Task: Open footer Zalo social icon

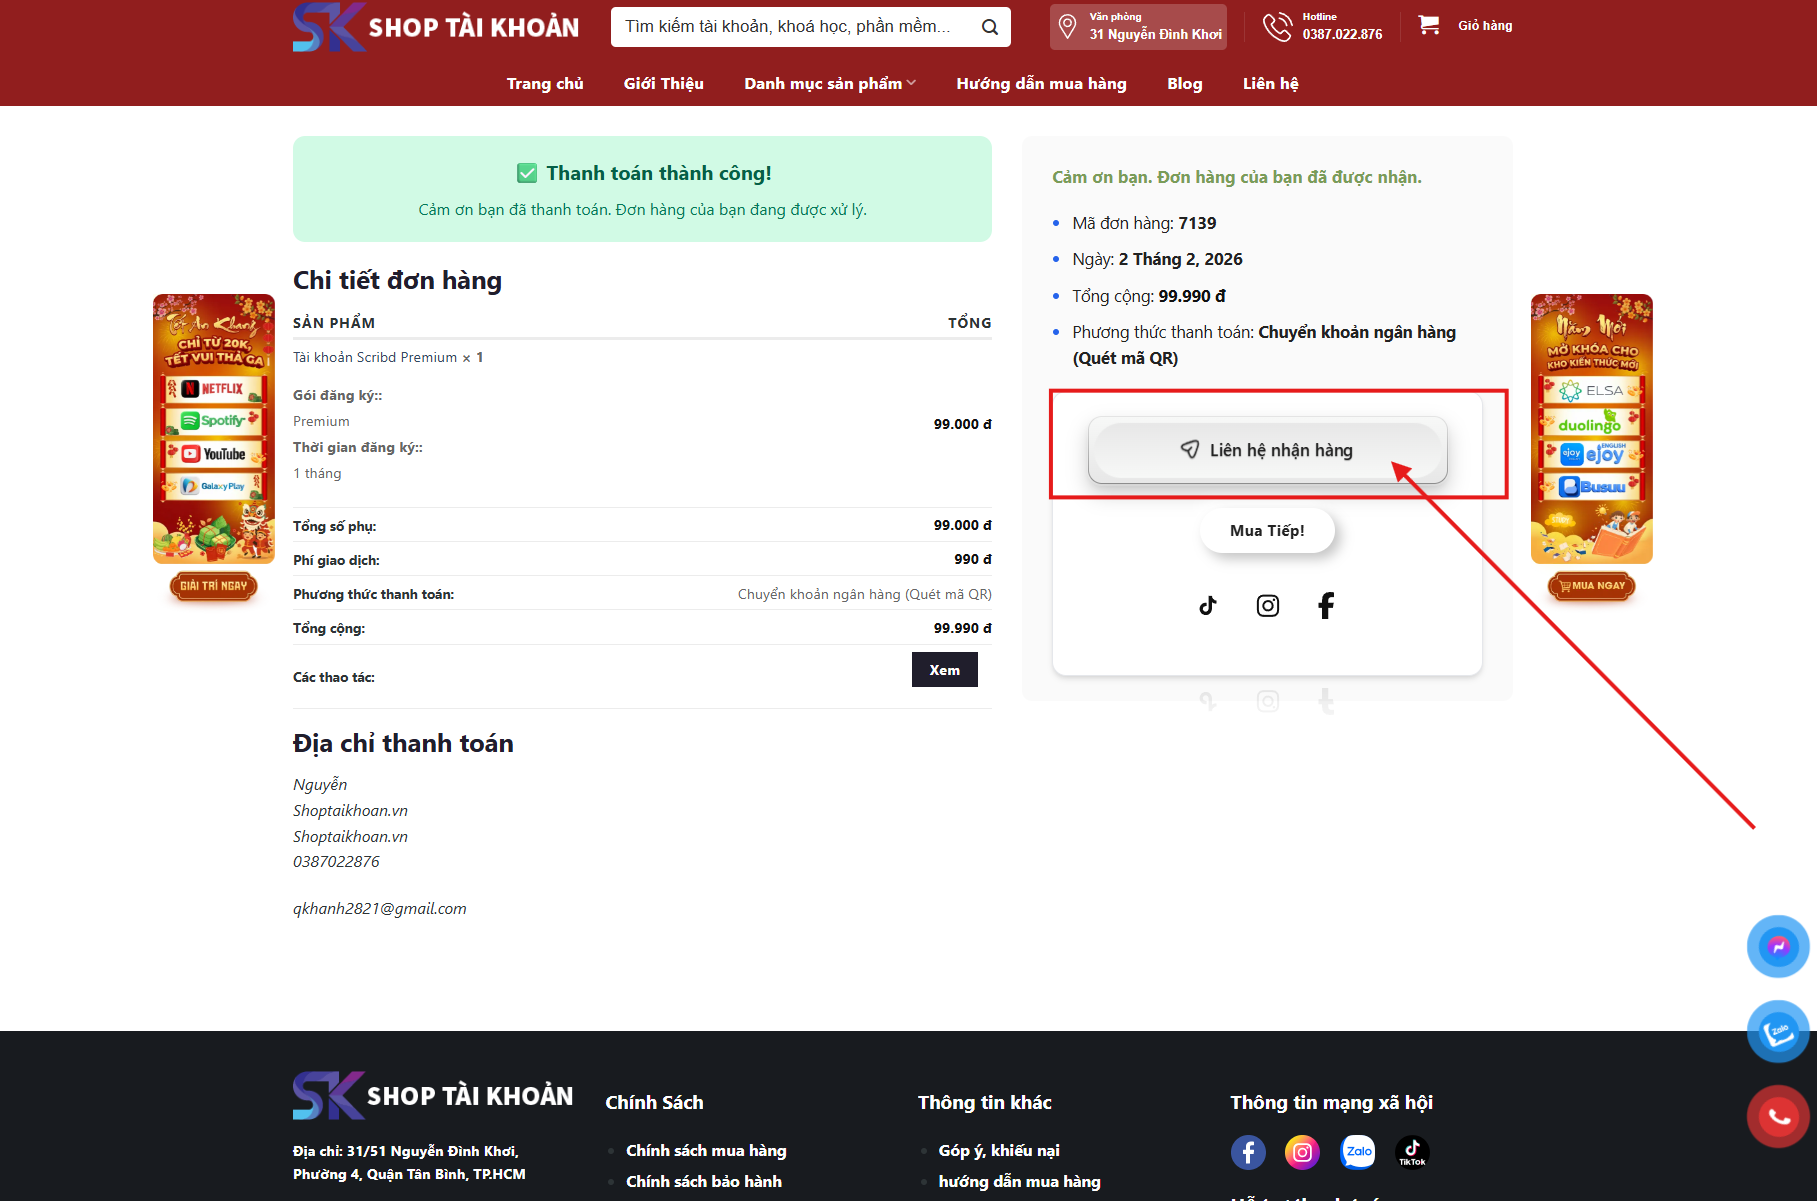Action: point(1358,1152)
